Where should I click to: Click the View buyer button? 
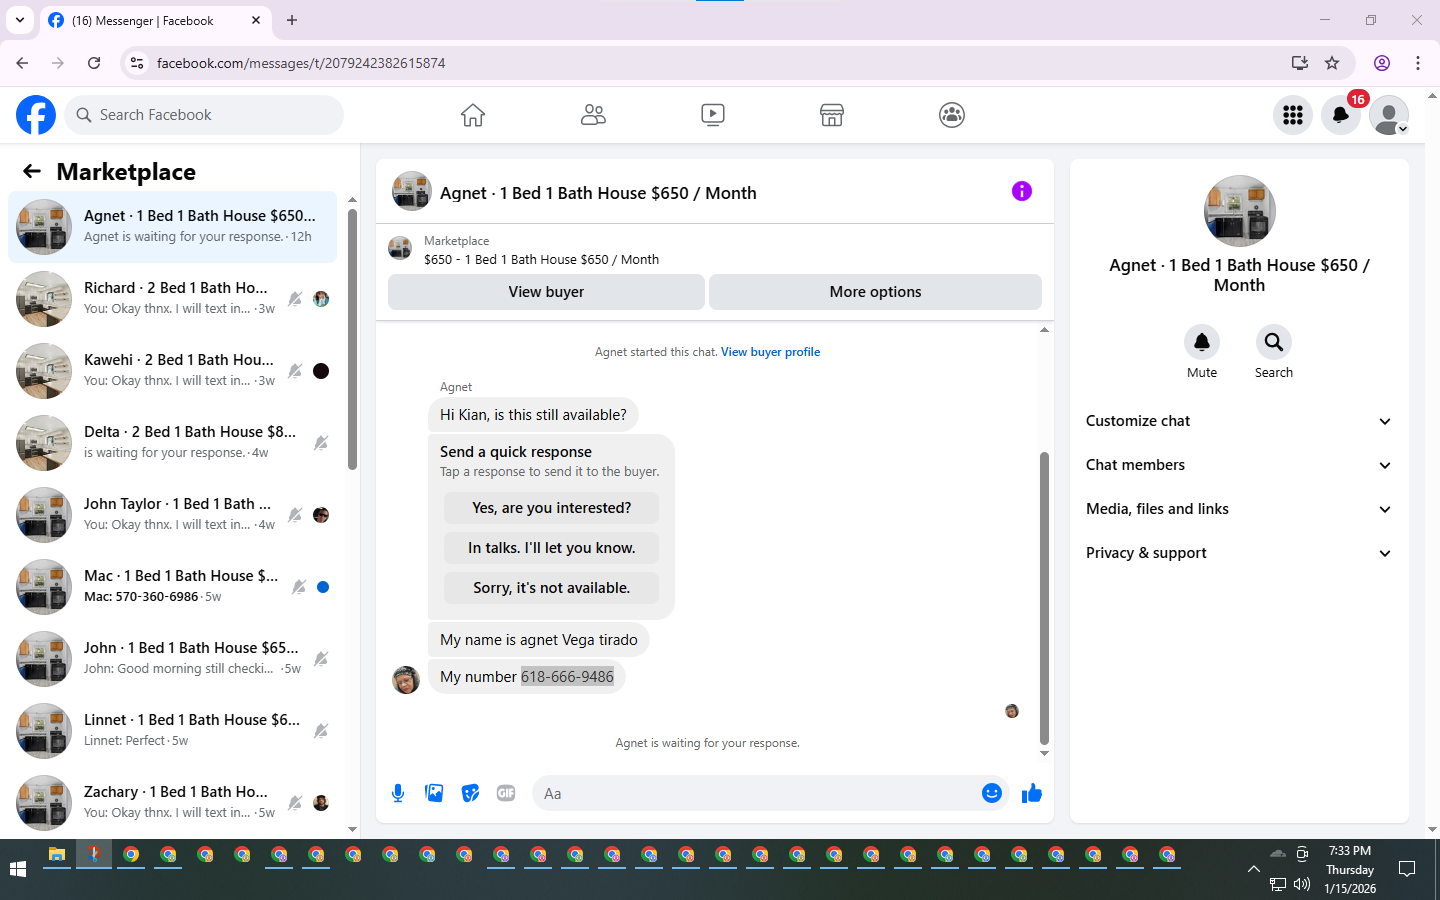[x=546, y=292]
